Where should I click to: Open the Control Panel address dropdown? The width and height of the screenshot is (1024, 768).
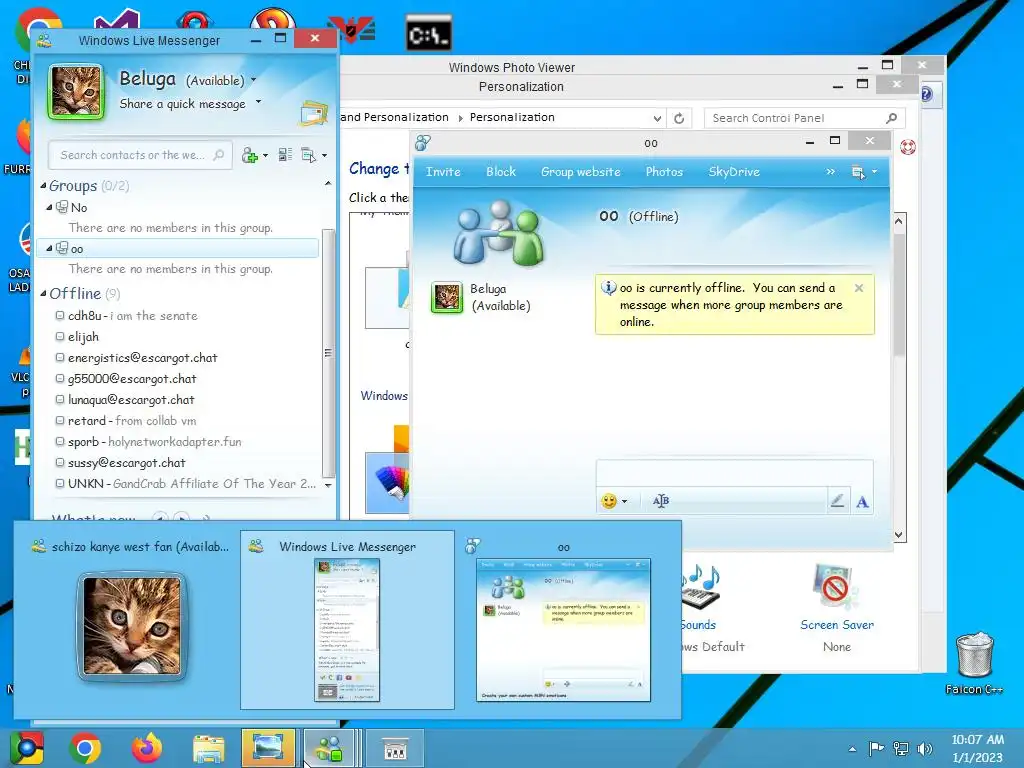[x=657, y=118]
